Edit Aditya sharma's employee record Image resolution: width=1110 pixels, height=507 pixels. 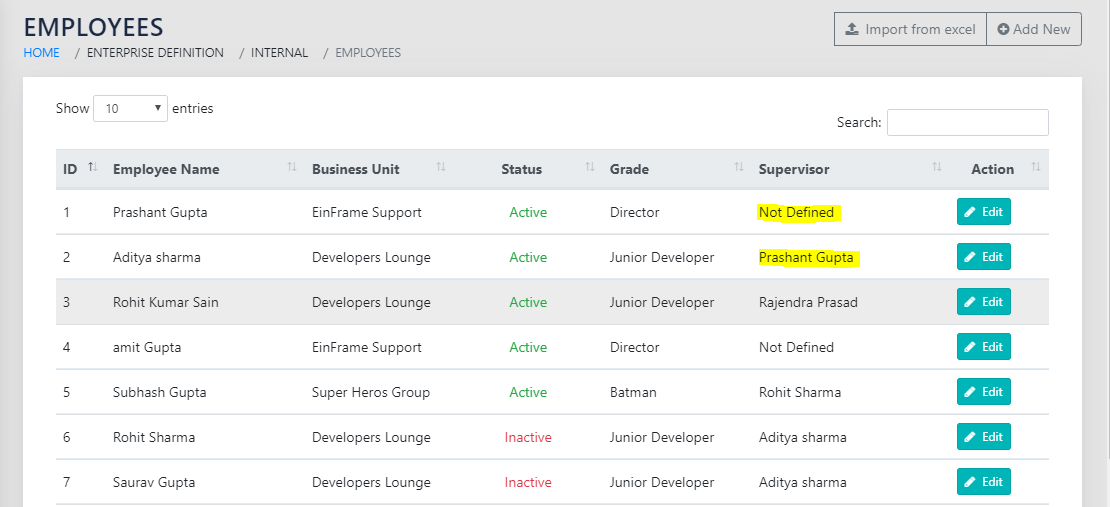pyautogui.click(x=983, y=257)
